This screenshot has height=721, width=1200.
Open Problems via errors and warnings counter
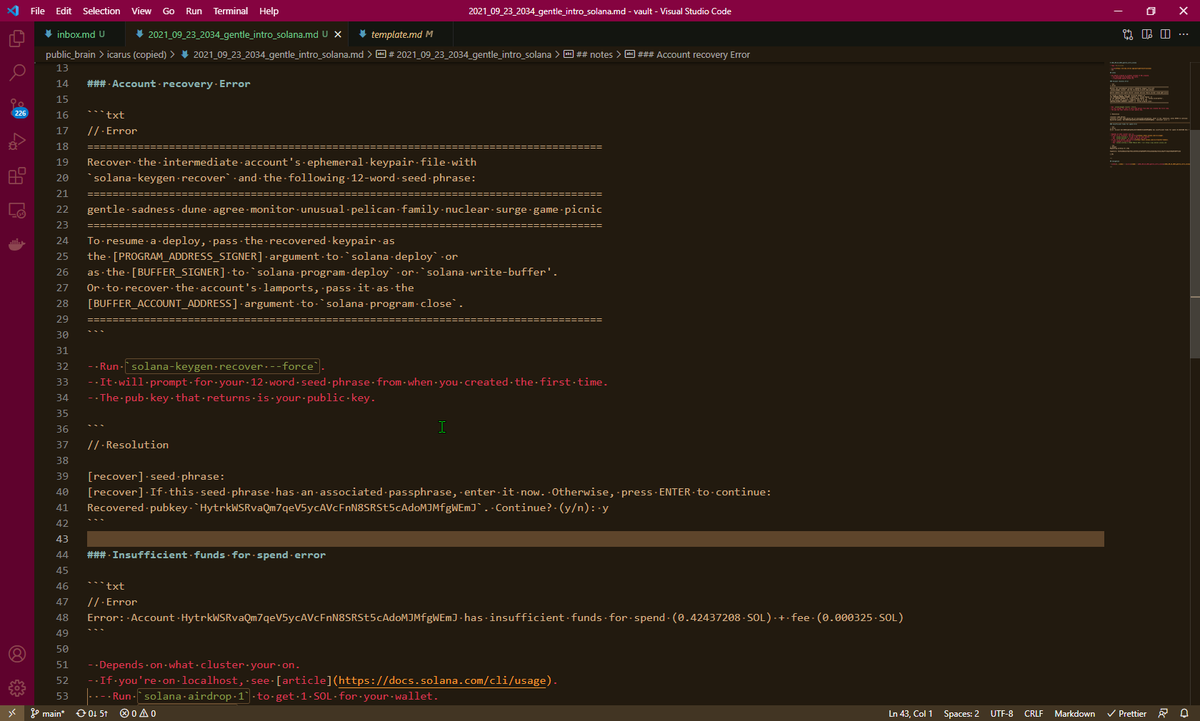(x=136, y=714)
